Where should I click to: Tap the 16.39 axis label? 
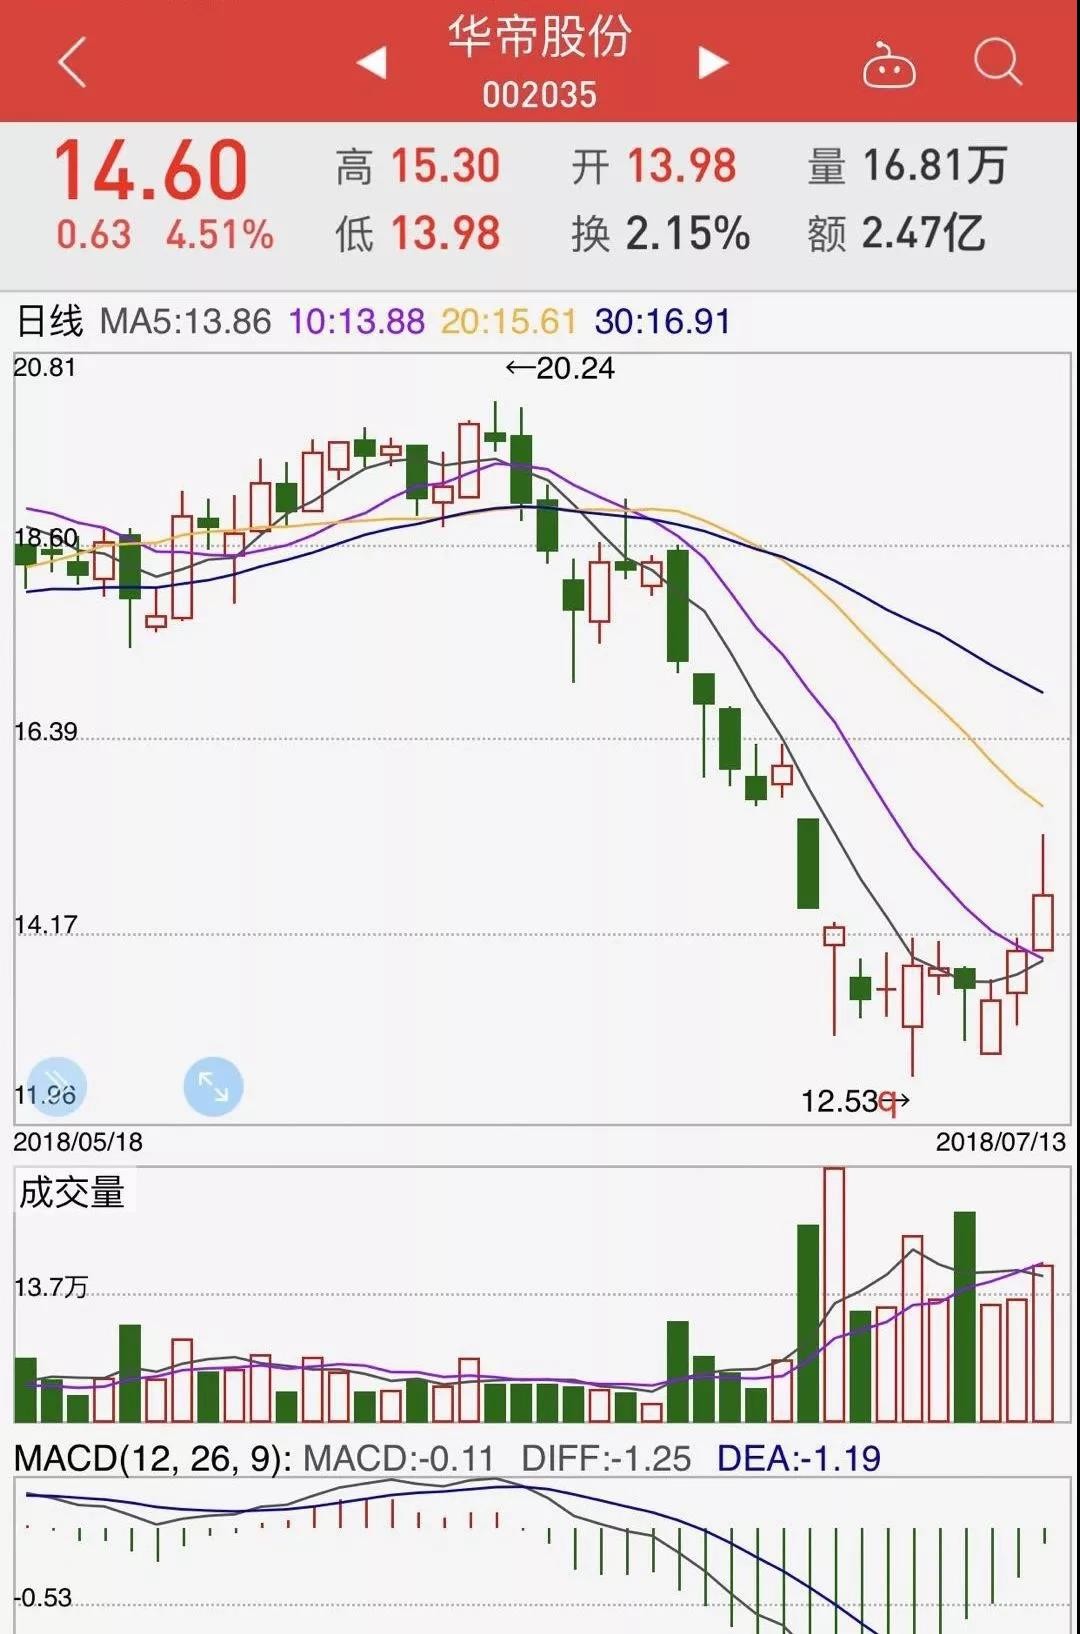(x=46, y=731)
